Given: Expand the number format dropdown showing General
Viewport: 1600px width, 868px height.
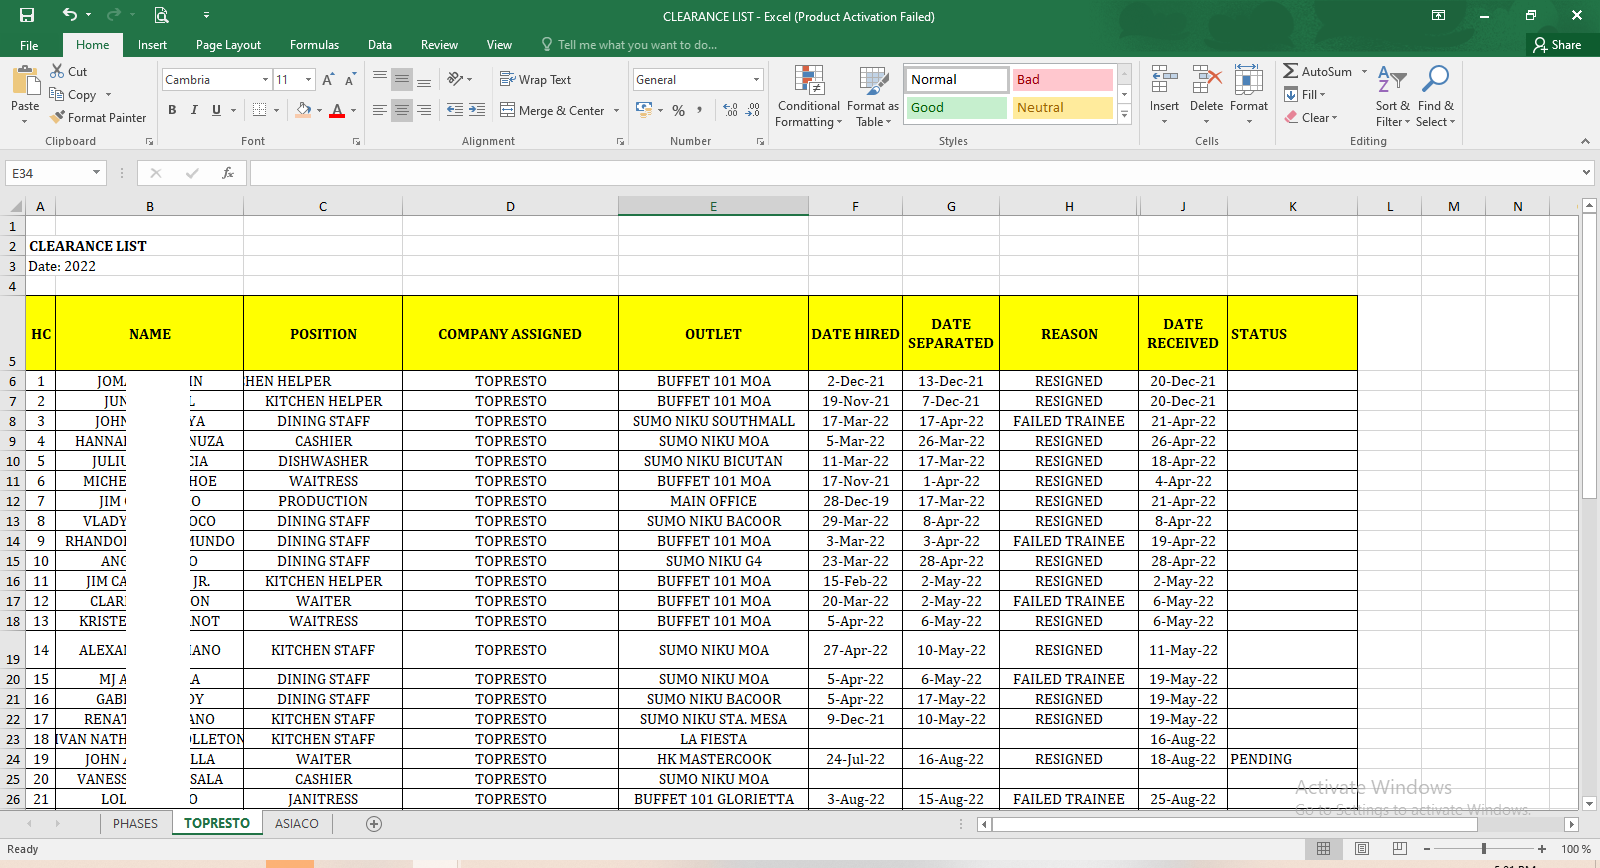Looking at the screenshot, I should pos(756,79).
